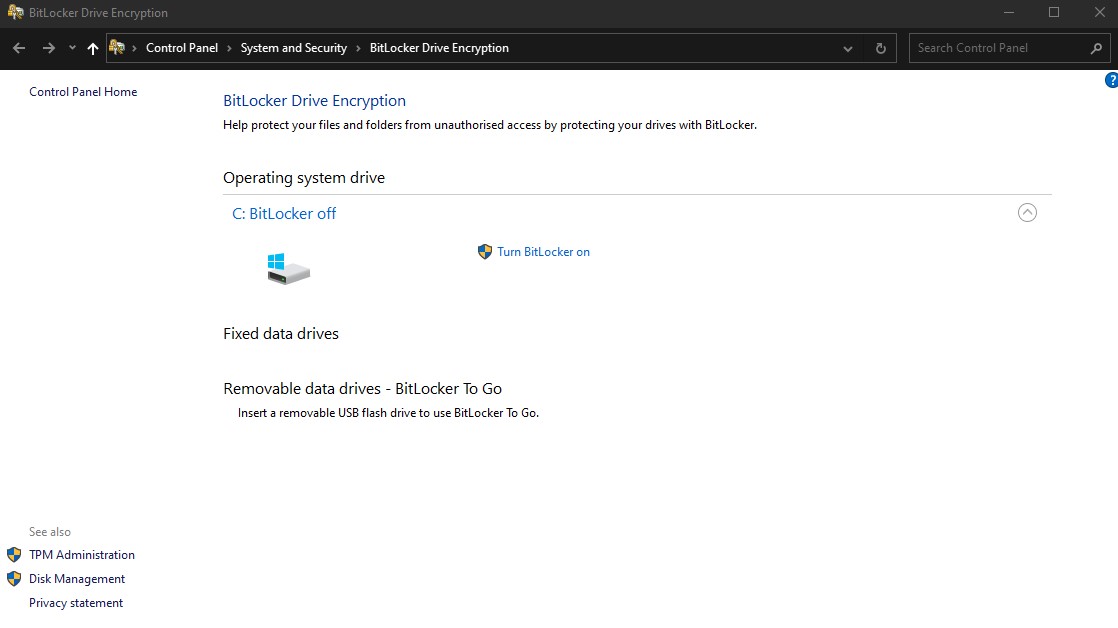Go up one level with up arrow
1118x628 pixels.
click(93, 48)
